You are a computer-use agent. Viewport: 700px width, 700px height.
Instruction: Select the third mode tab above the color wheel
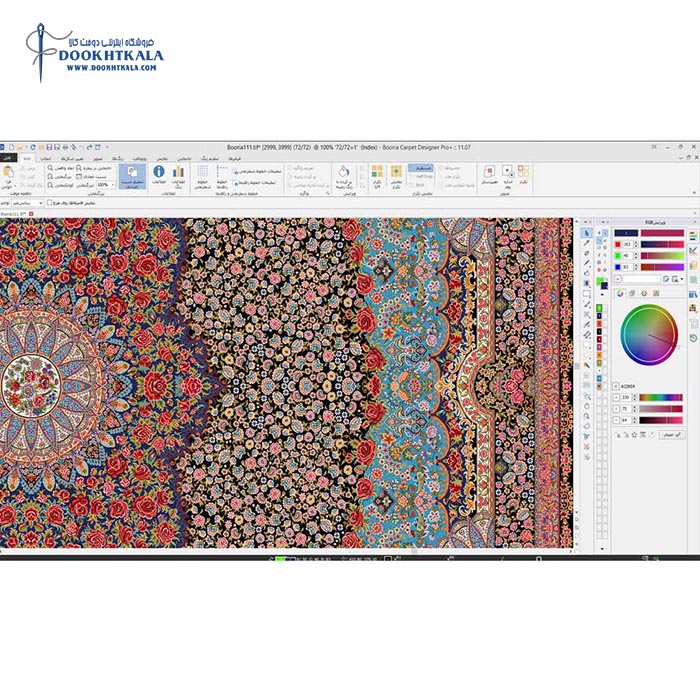click(x=644, y=293)
